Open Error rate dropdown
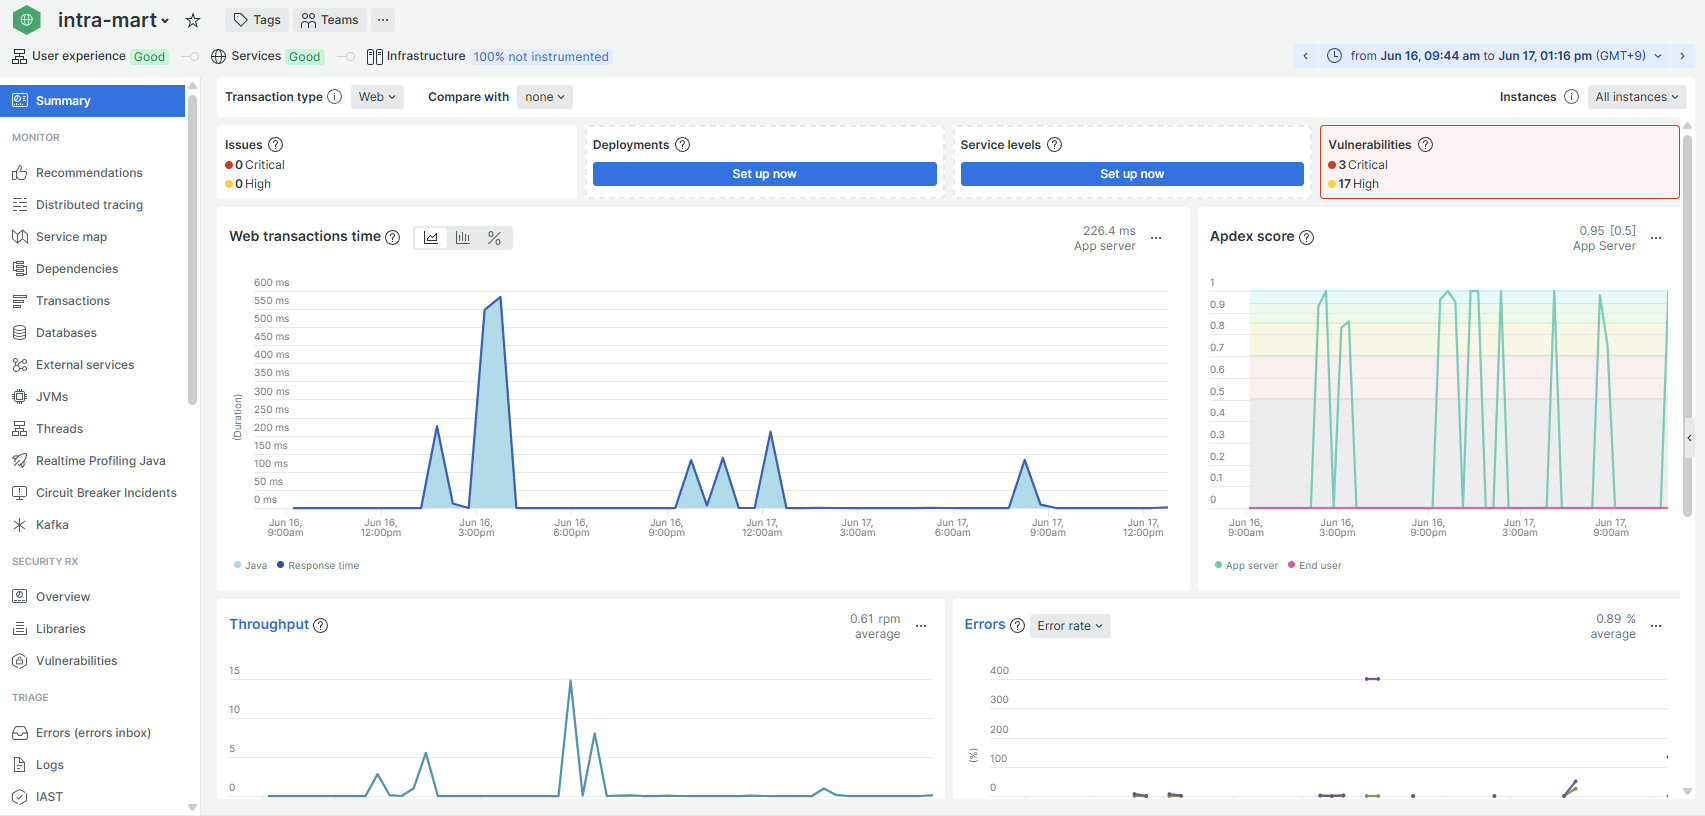1705x816 pixels. (1070, 626)
